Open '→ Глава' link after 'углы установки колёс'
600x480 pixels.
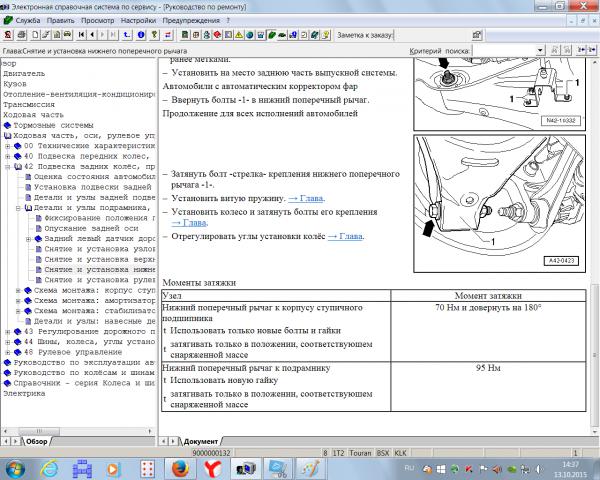point(346,236)
